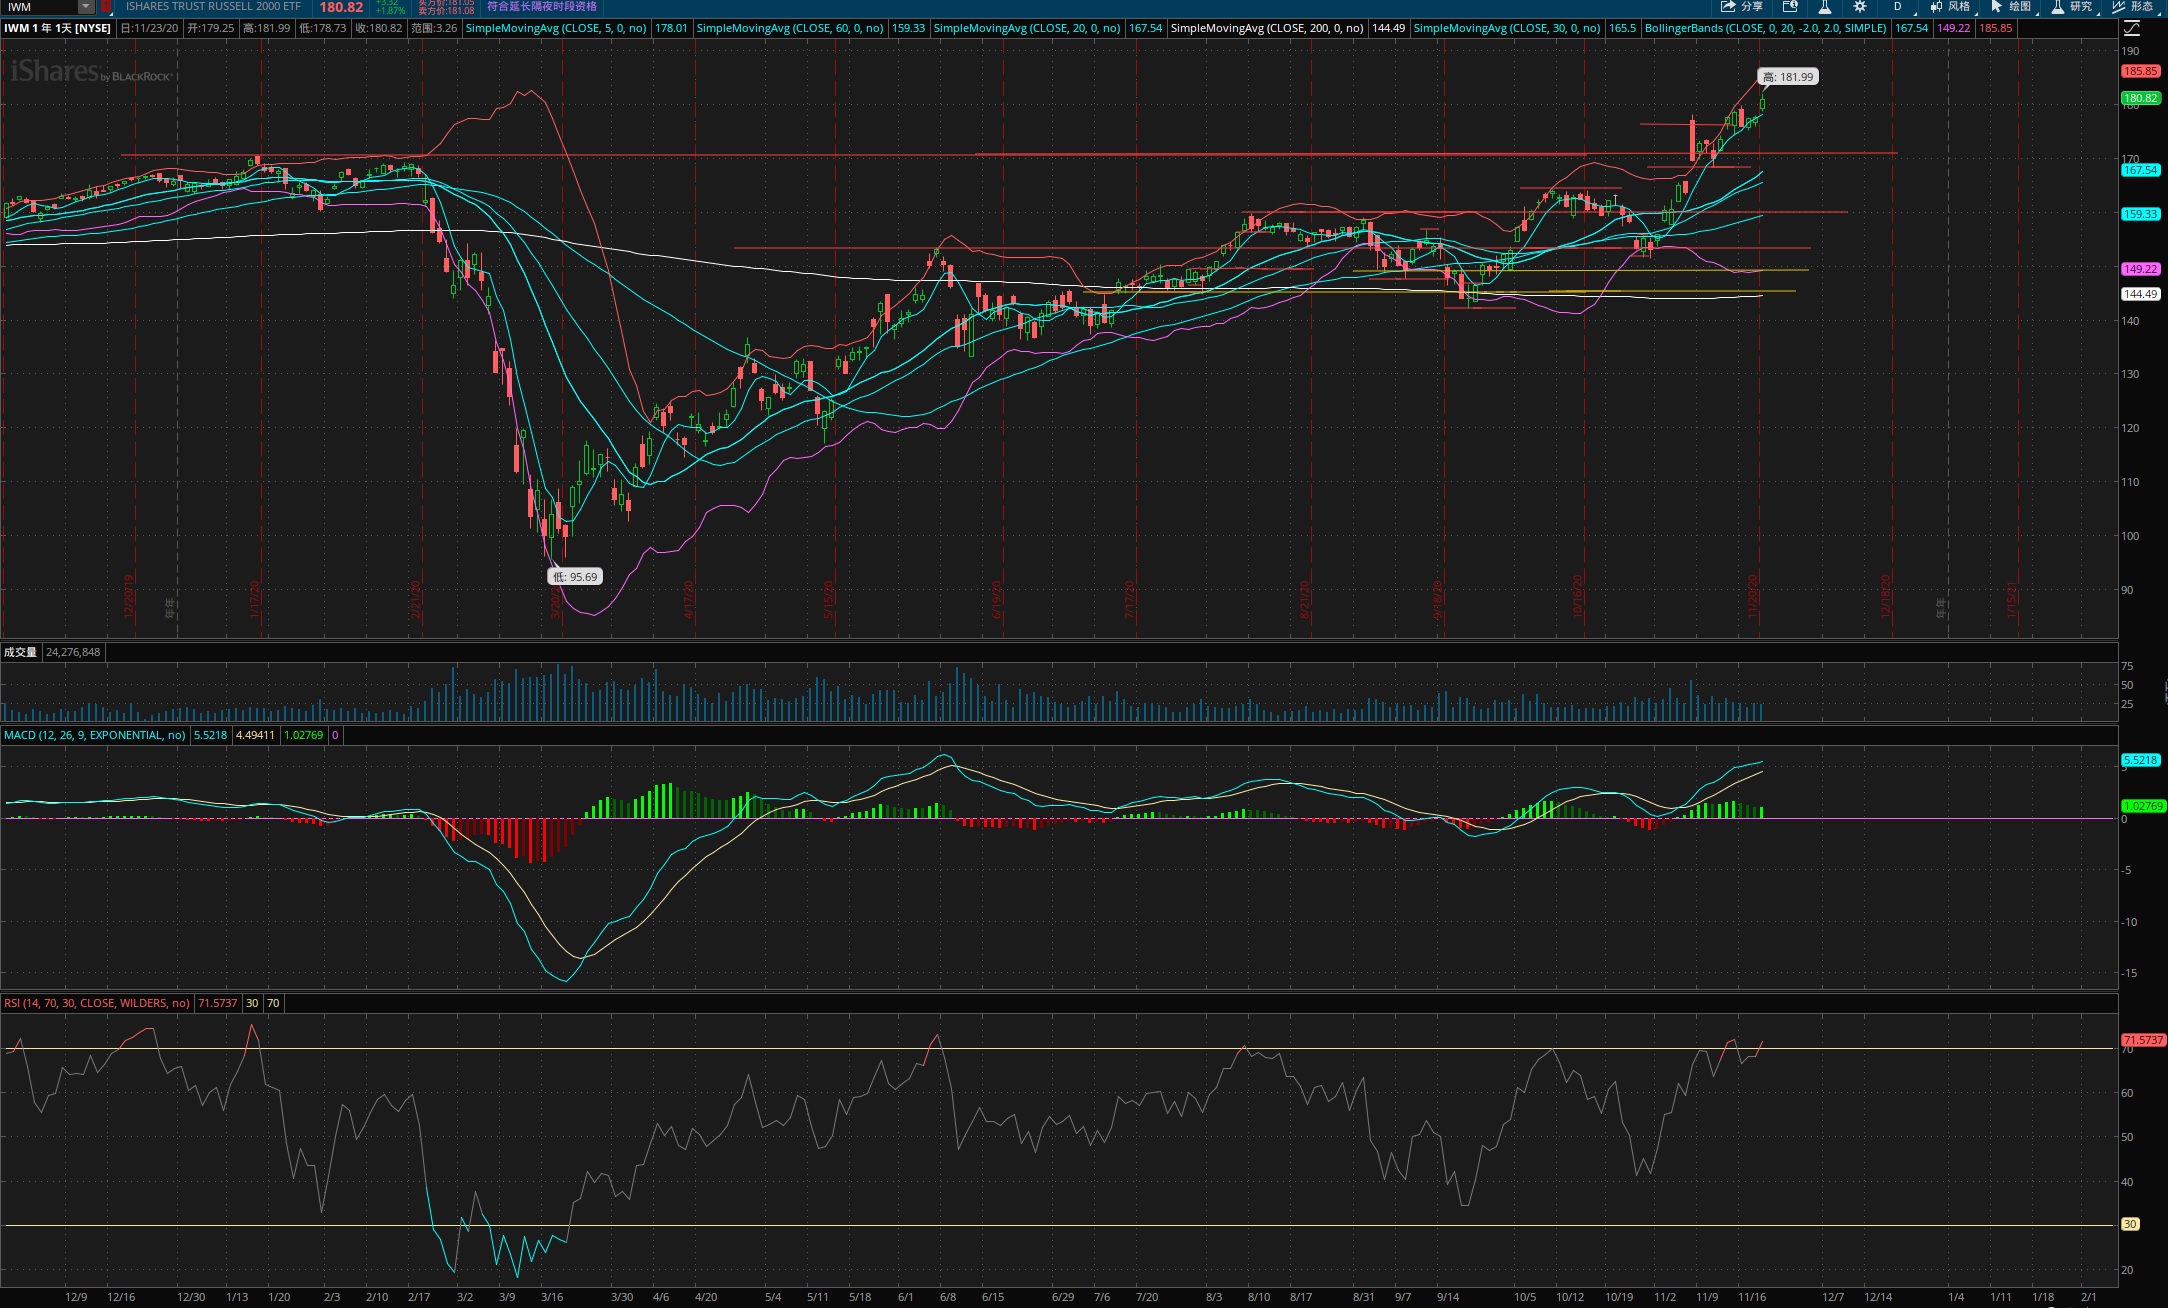Click the chart snapshot info icon

pos(1791,7)
